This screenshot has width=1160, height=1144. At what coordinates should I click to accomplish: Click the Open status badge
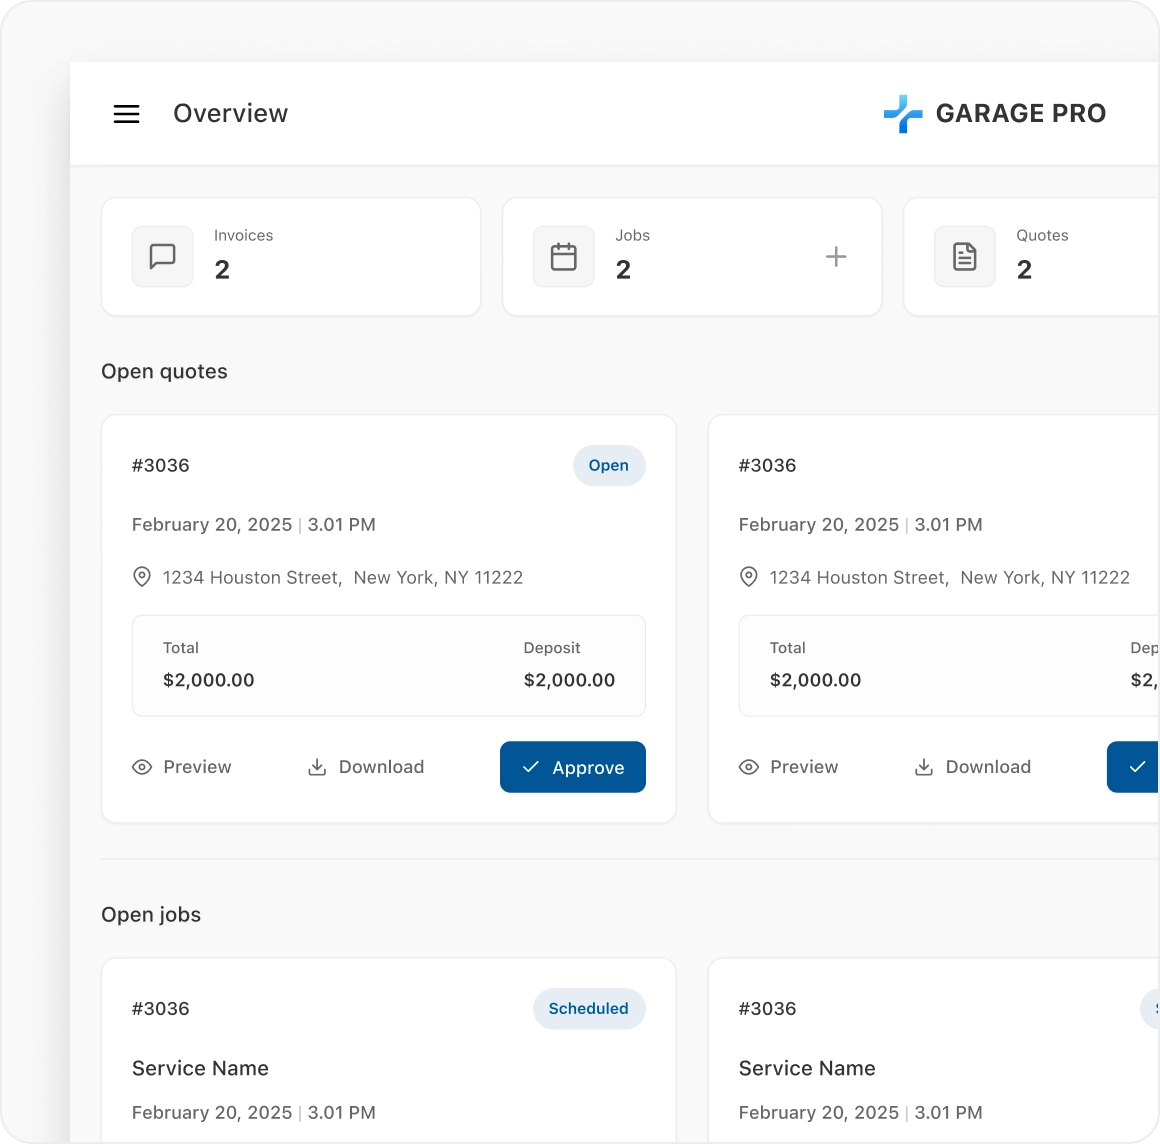point(608,466)
